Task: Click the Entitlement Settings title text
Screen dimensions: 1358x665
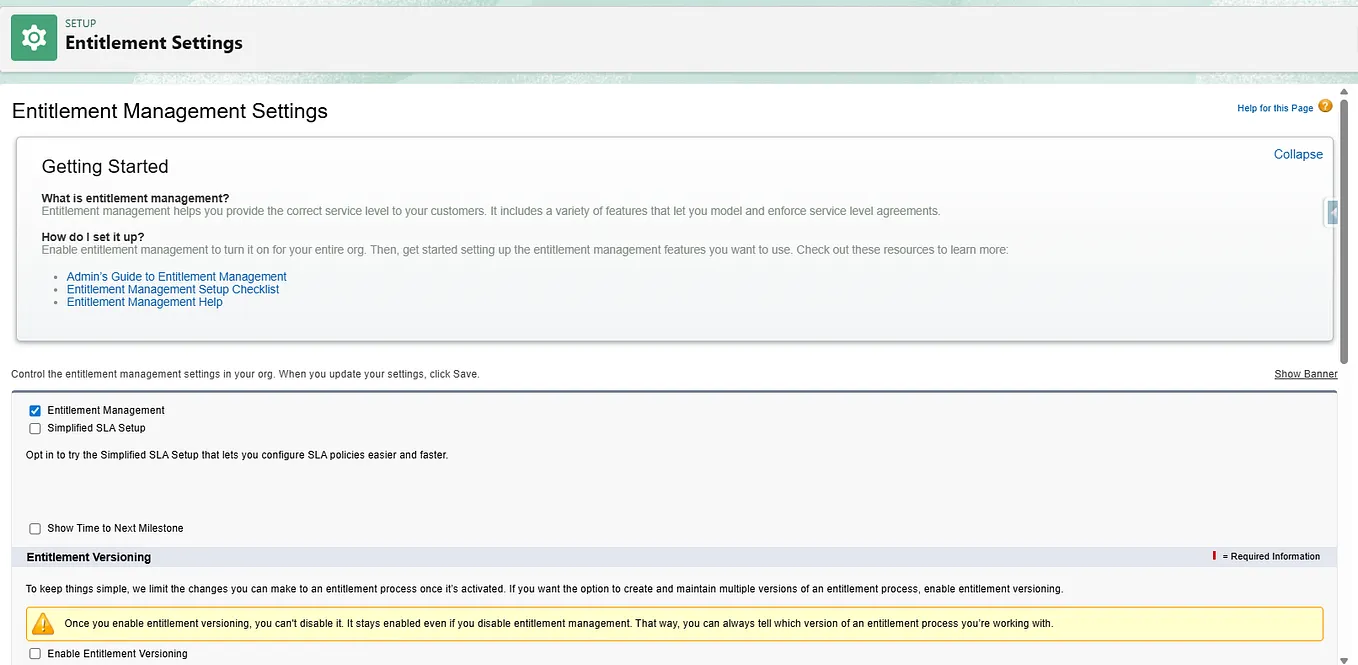Action: click(x=153, y=43)
